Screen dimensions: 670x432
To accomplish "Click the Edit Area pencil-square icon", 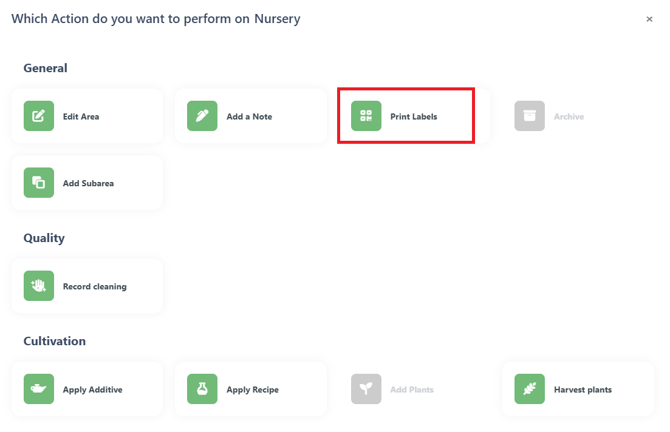I will click(x=39, y=116).
